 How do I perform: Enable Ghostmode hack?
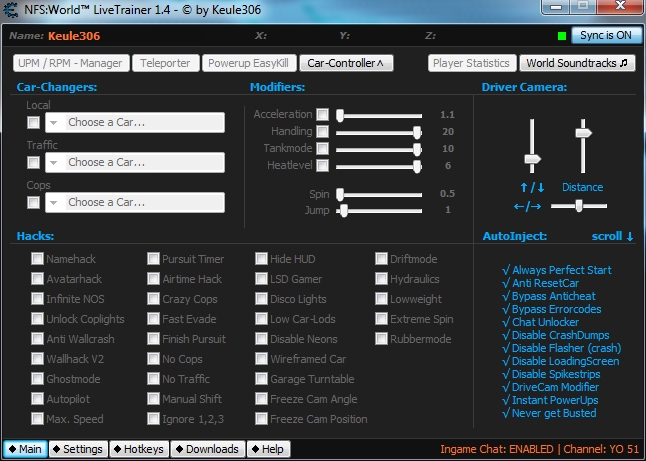pos(37,379)
